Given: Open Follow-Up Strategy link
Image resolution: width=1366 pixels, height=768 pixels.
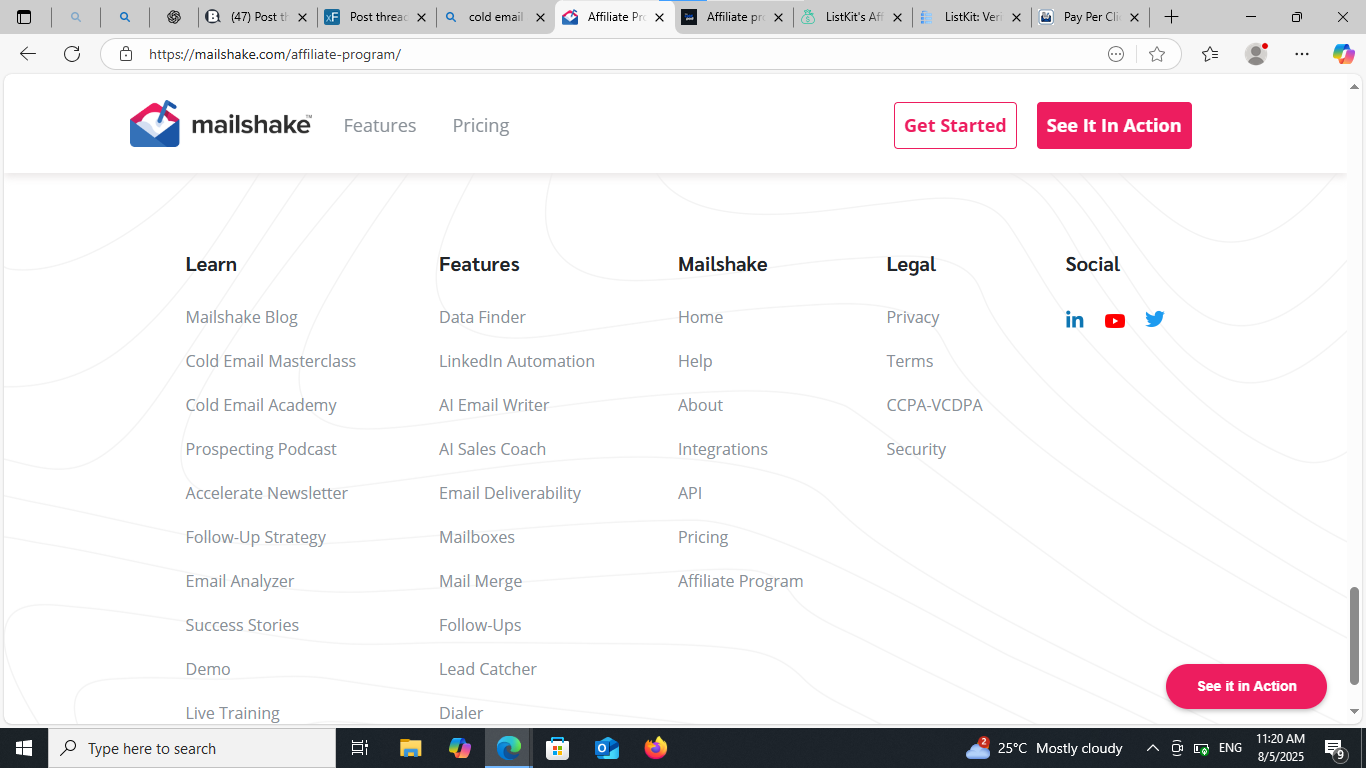Looking at the screenshot, I should pyautogui.click(x=256, y=537).
